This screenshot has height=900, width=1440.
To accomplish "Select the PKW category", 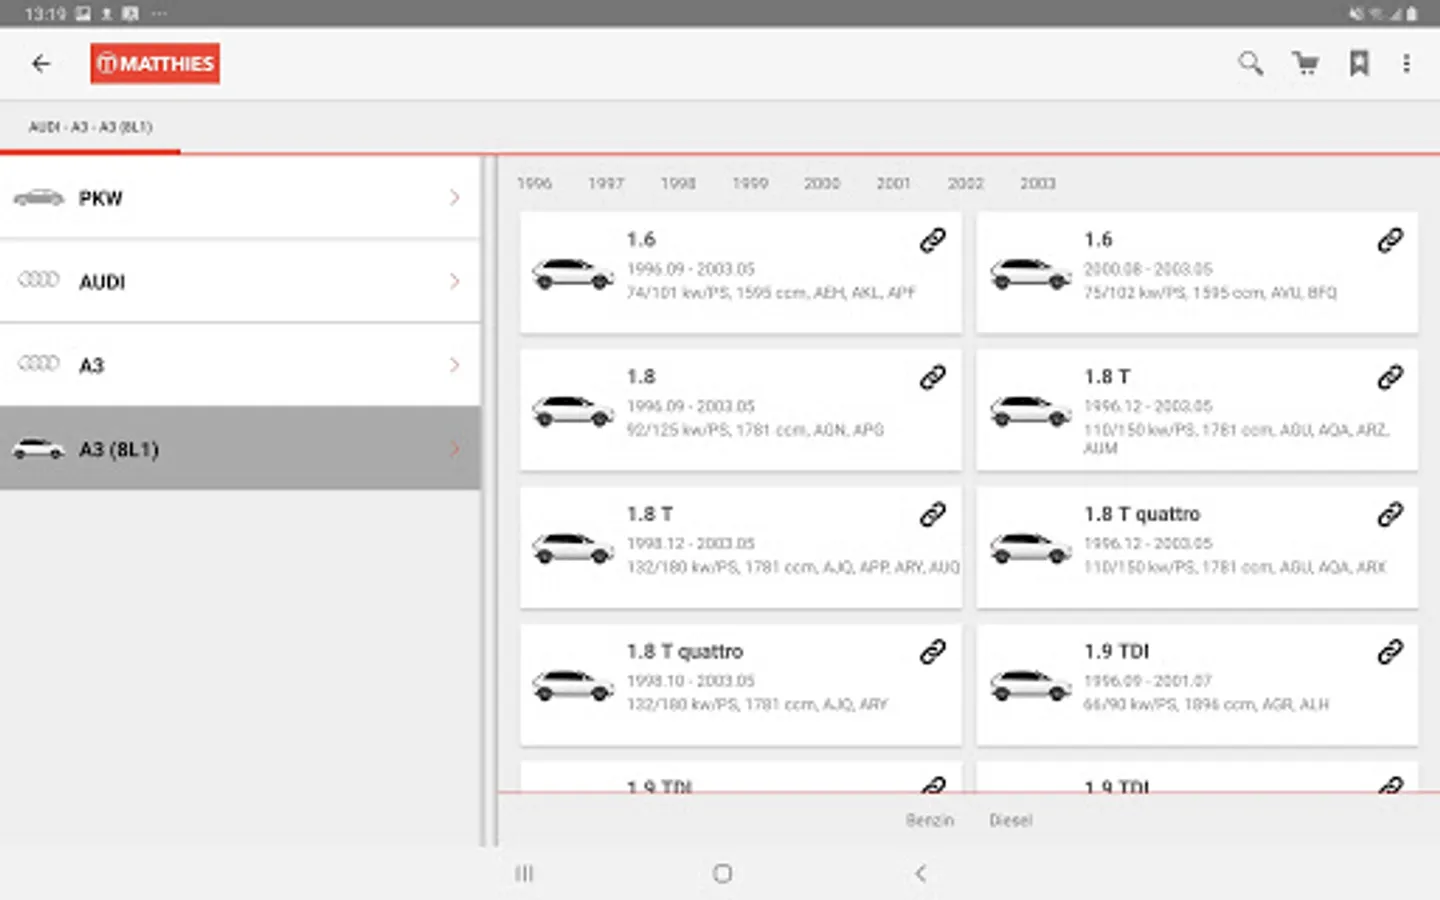I will (x=240, y=197).
